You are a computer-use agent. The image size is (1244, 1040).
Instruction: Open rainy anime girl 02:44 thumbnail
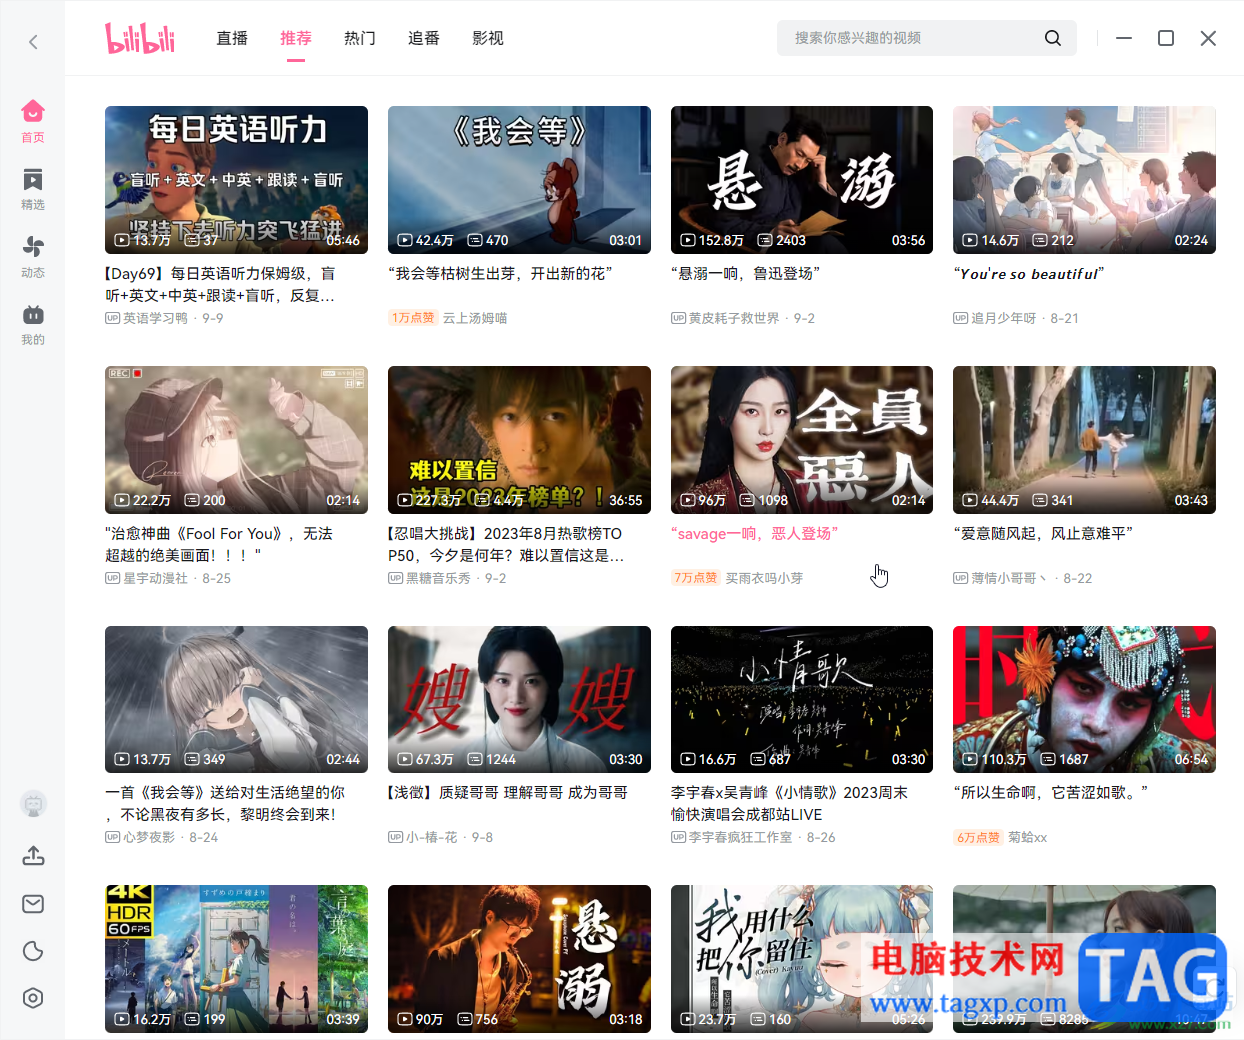click(x=236, y=699)
